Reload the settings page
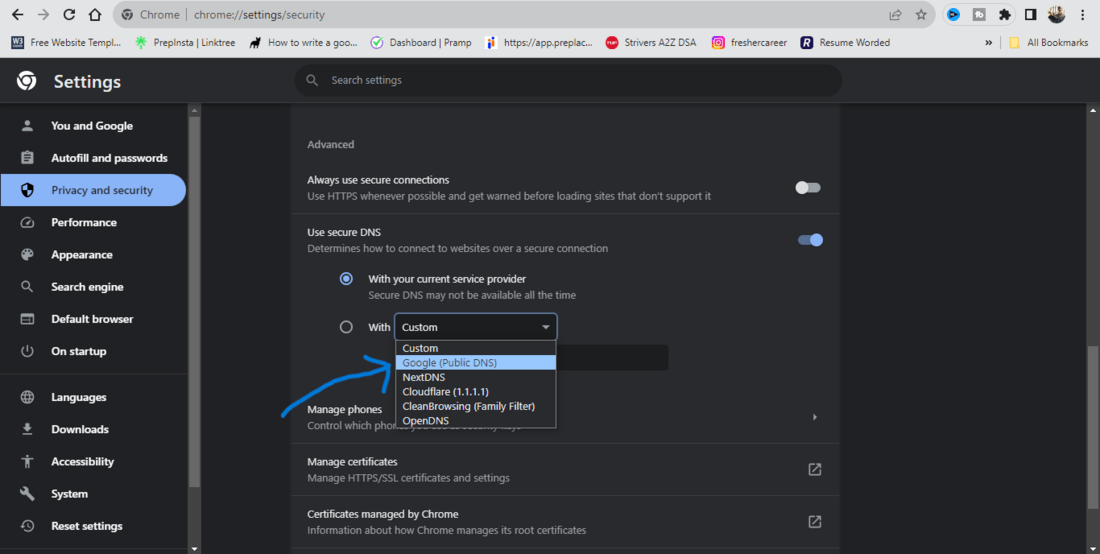This screenshot has width=1100, height=554. pyautogui.click(x=69, y=15)
